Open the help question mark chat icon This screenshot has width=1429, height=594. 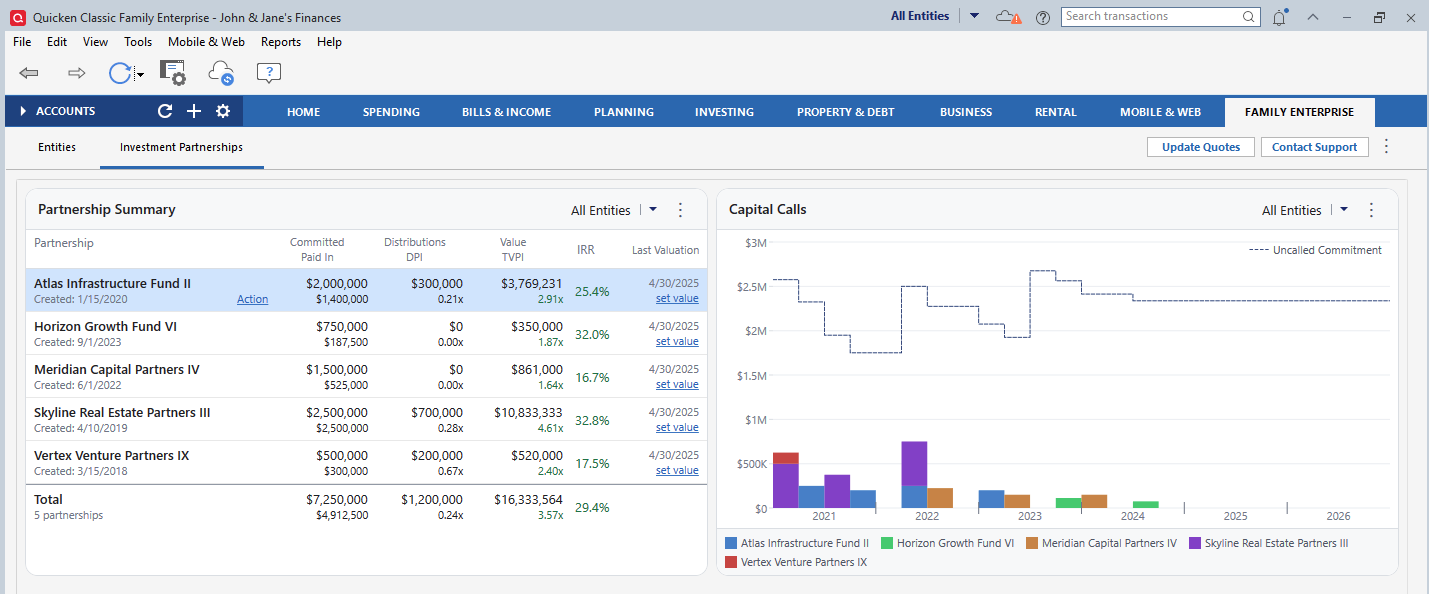point(269,73)
